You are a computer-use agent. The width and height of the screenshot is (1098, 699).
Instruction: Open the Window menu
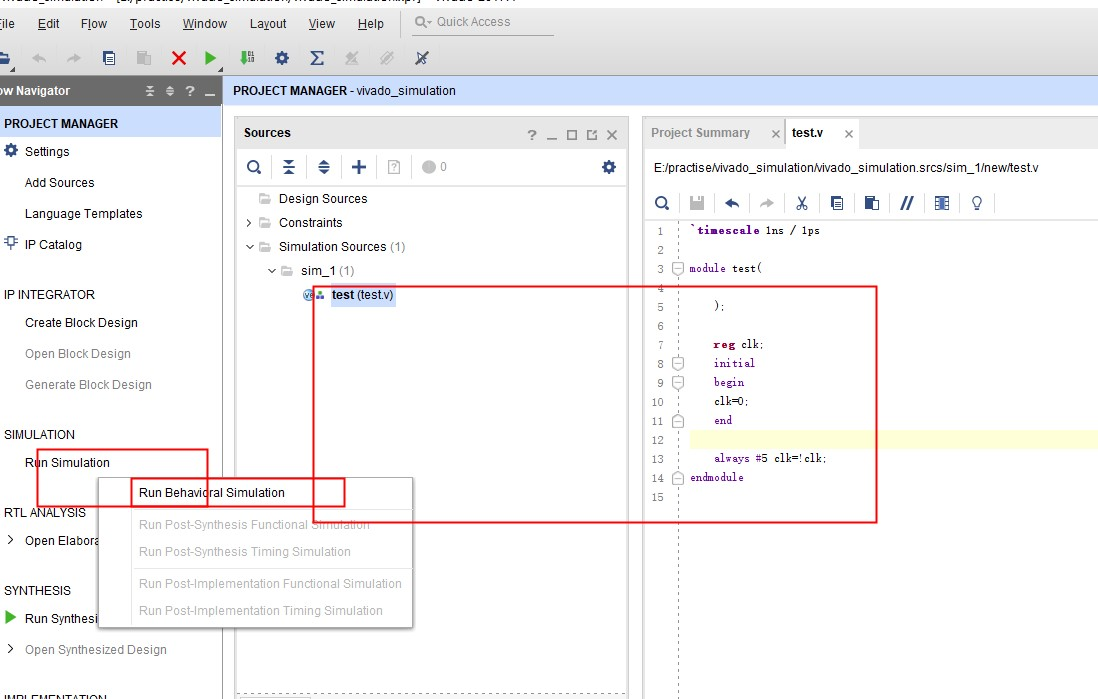204,24
